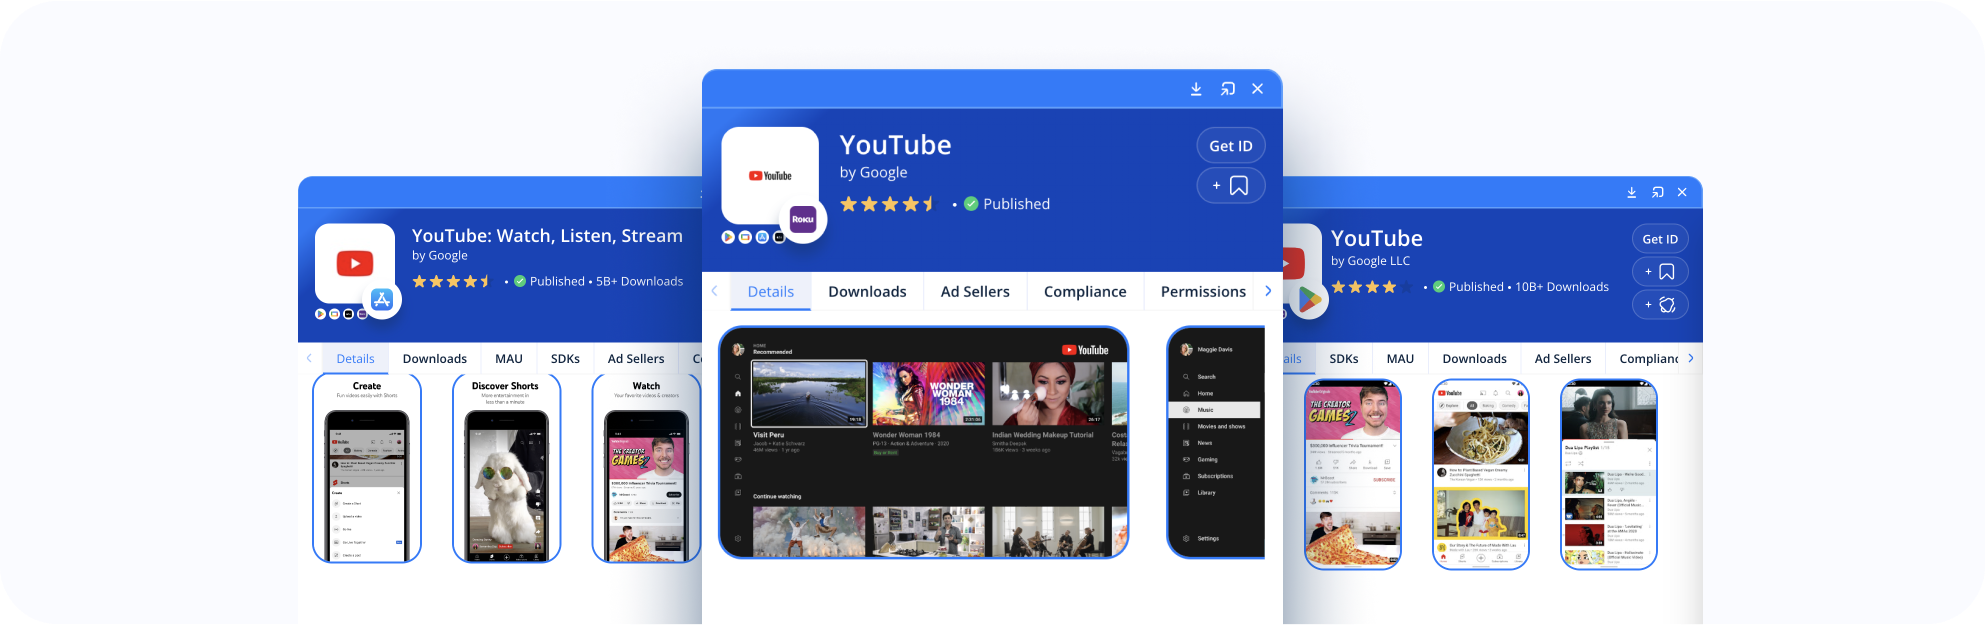Viewport: 1985px width, 625px height.
Task: Click the Google Play mini icon under Roku app logo
Action: 728,237
